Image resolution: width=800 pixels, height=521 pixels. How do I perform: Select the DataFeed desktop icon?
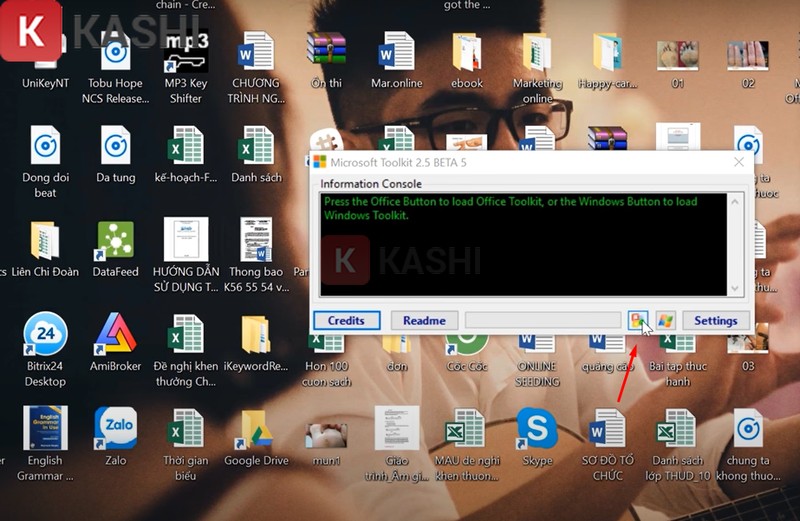[x=116, y=241]
